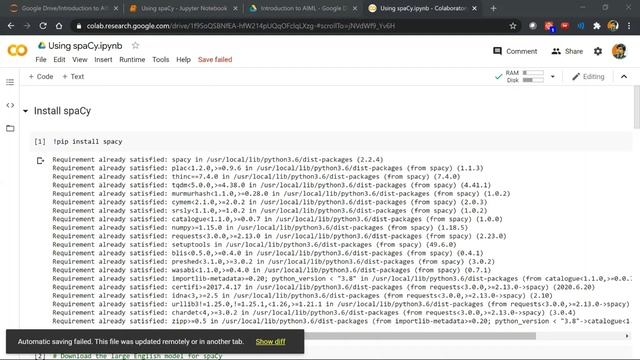The height and width of the screenshot is (360, 640).
Task: Open the Help menu
Action: (x=183, y=60)
